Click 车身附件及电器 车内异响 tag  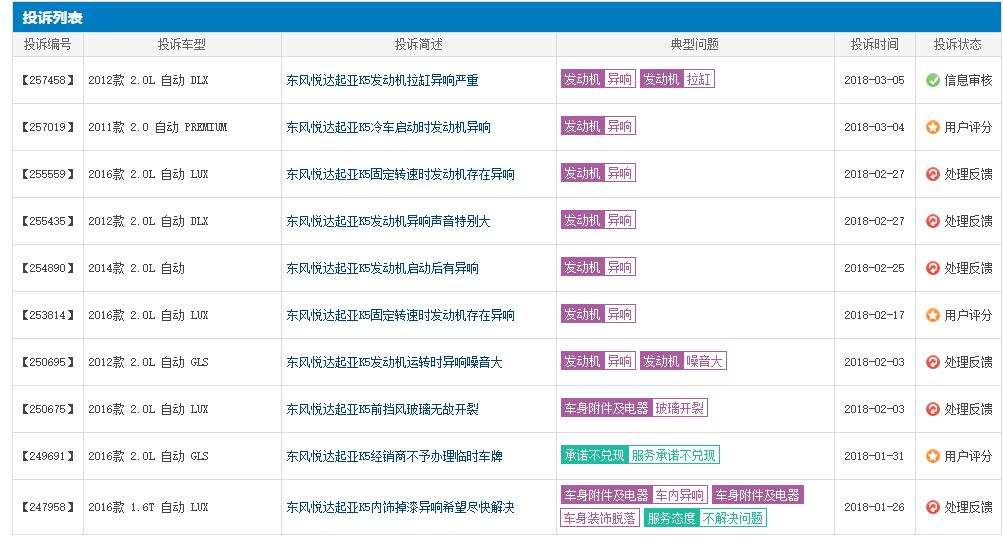click(x=634, y=495)
